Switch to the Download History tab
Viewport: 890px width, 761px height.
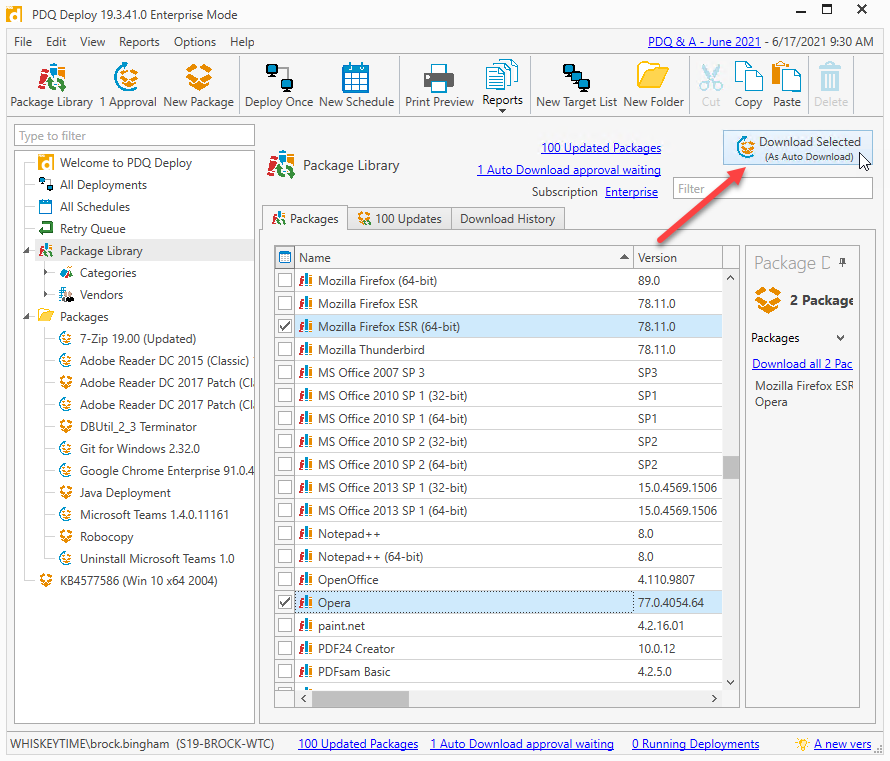tap(507, 219)
